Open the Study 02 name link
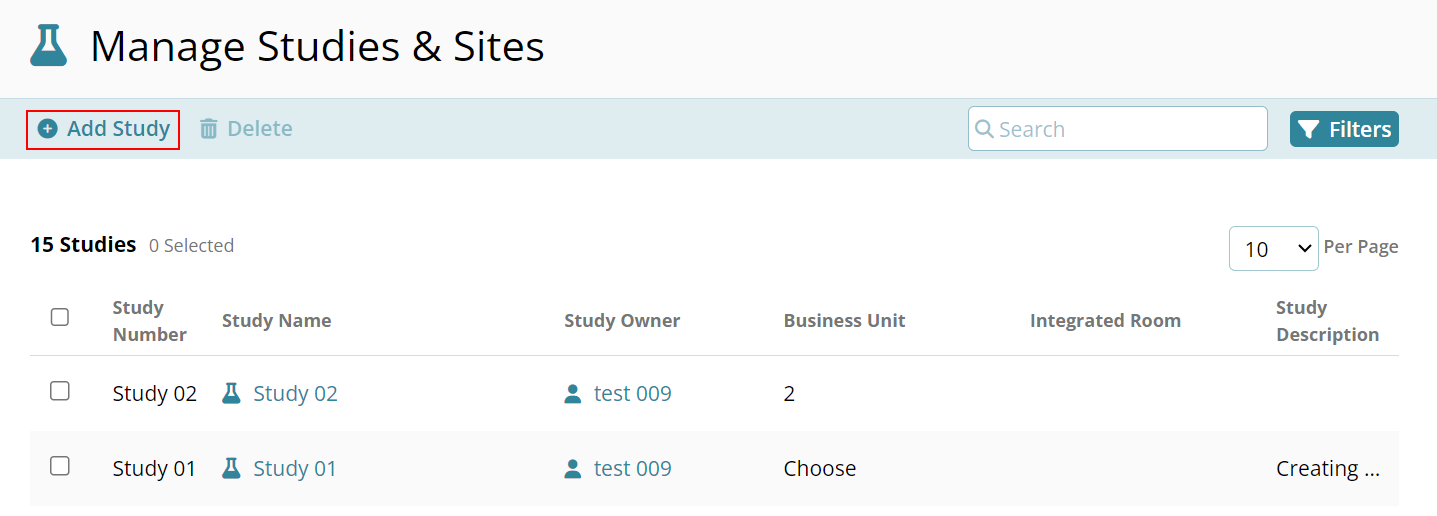This screenshot has height=516, width=1437. tap(295, 394)
